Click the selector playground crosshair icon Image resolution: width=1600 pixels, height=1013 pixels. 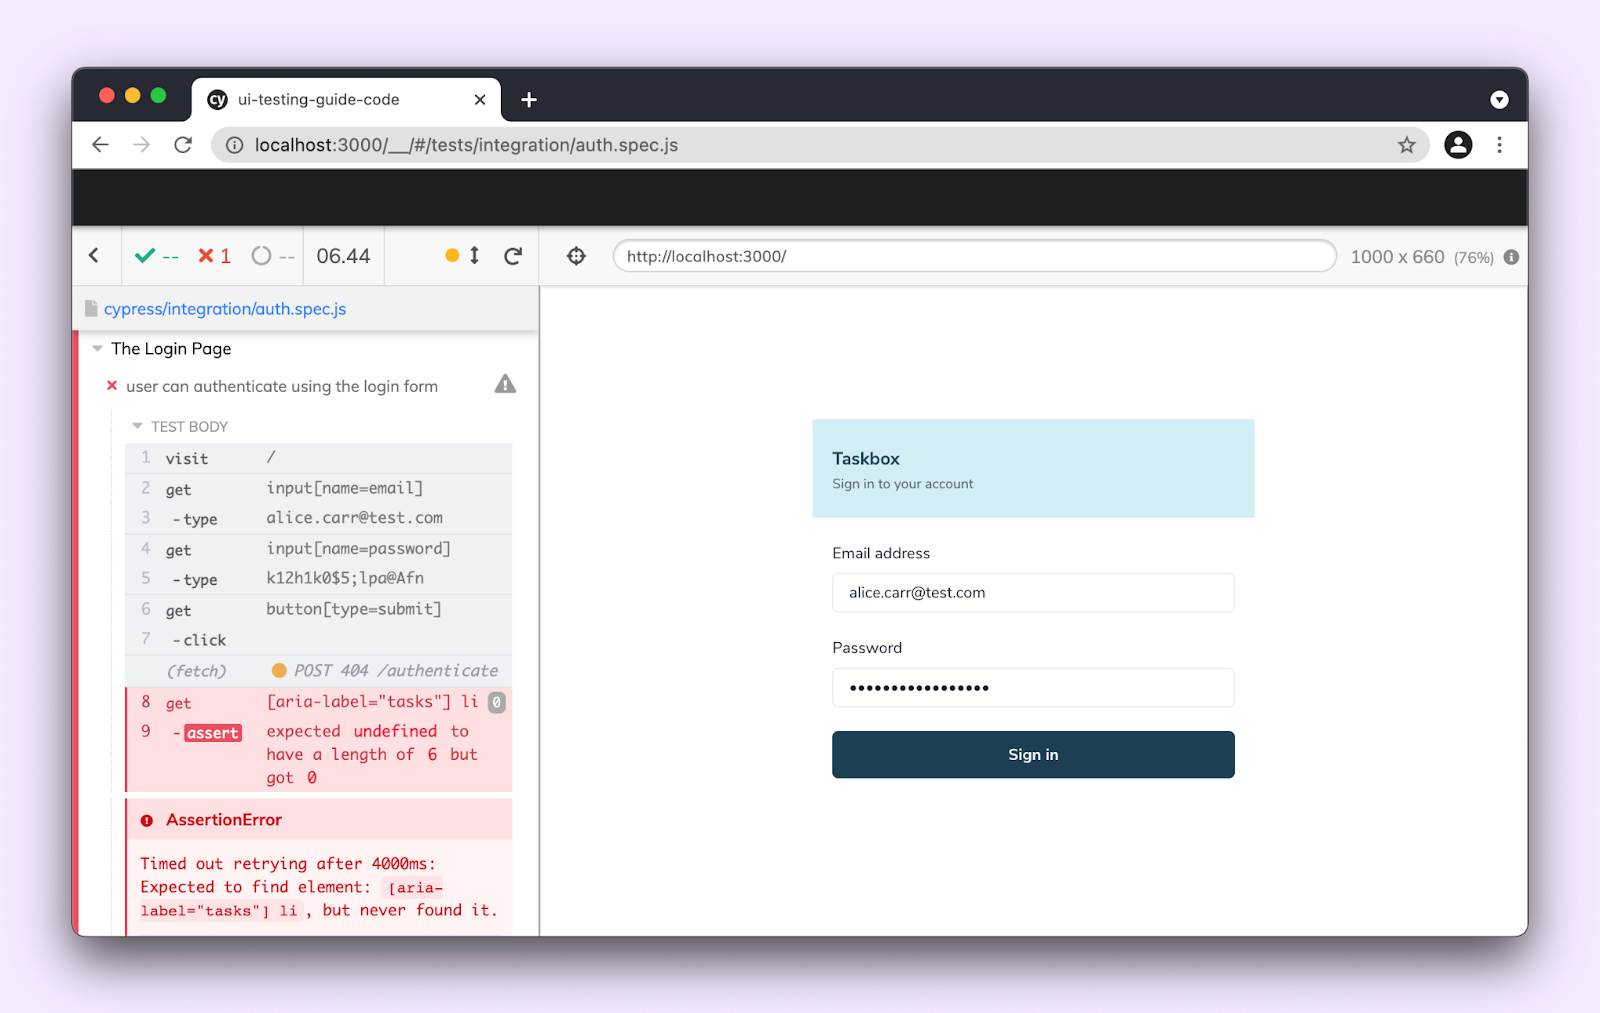tap(576, 256)
